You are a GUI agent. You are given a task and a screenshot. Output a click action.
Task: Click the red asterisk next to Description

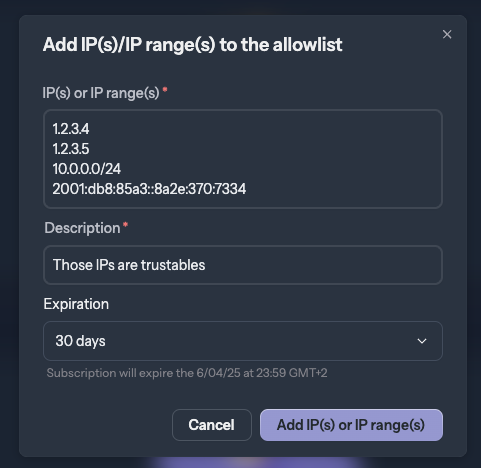pos(125,225)
